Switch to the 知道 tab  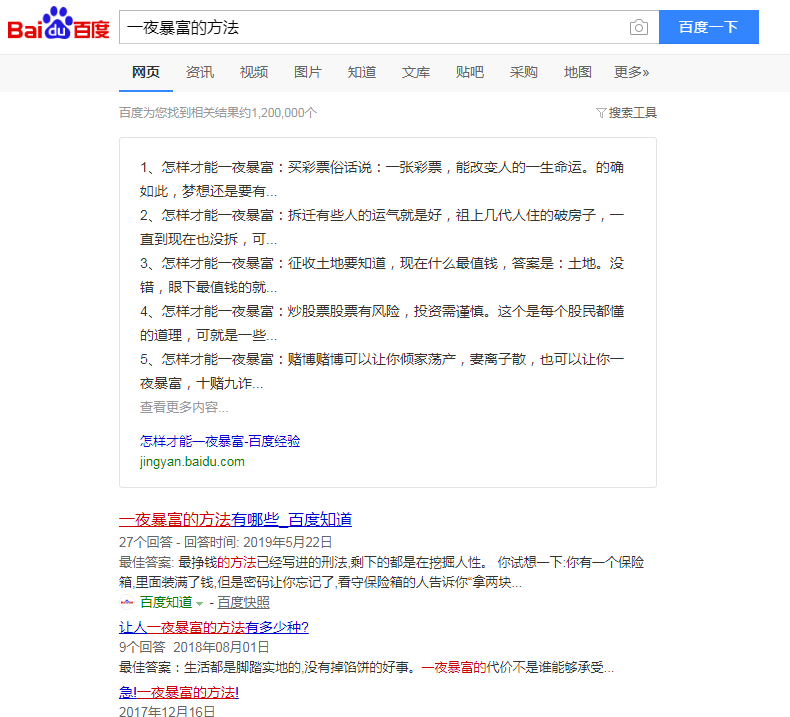pos(362,73)
